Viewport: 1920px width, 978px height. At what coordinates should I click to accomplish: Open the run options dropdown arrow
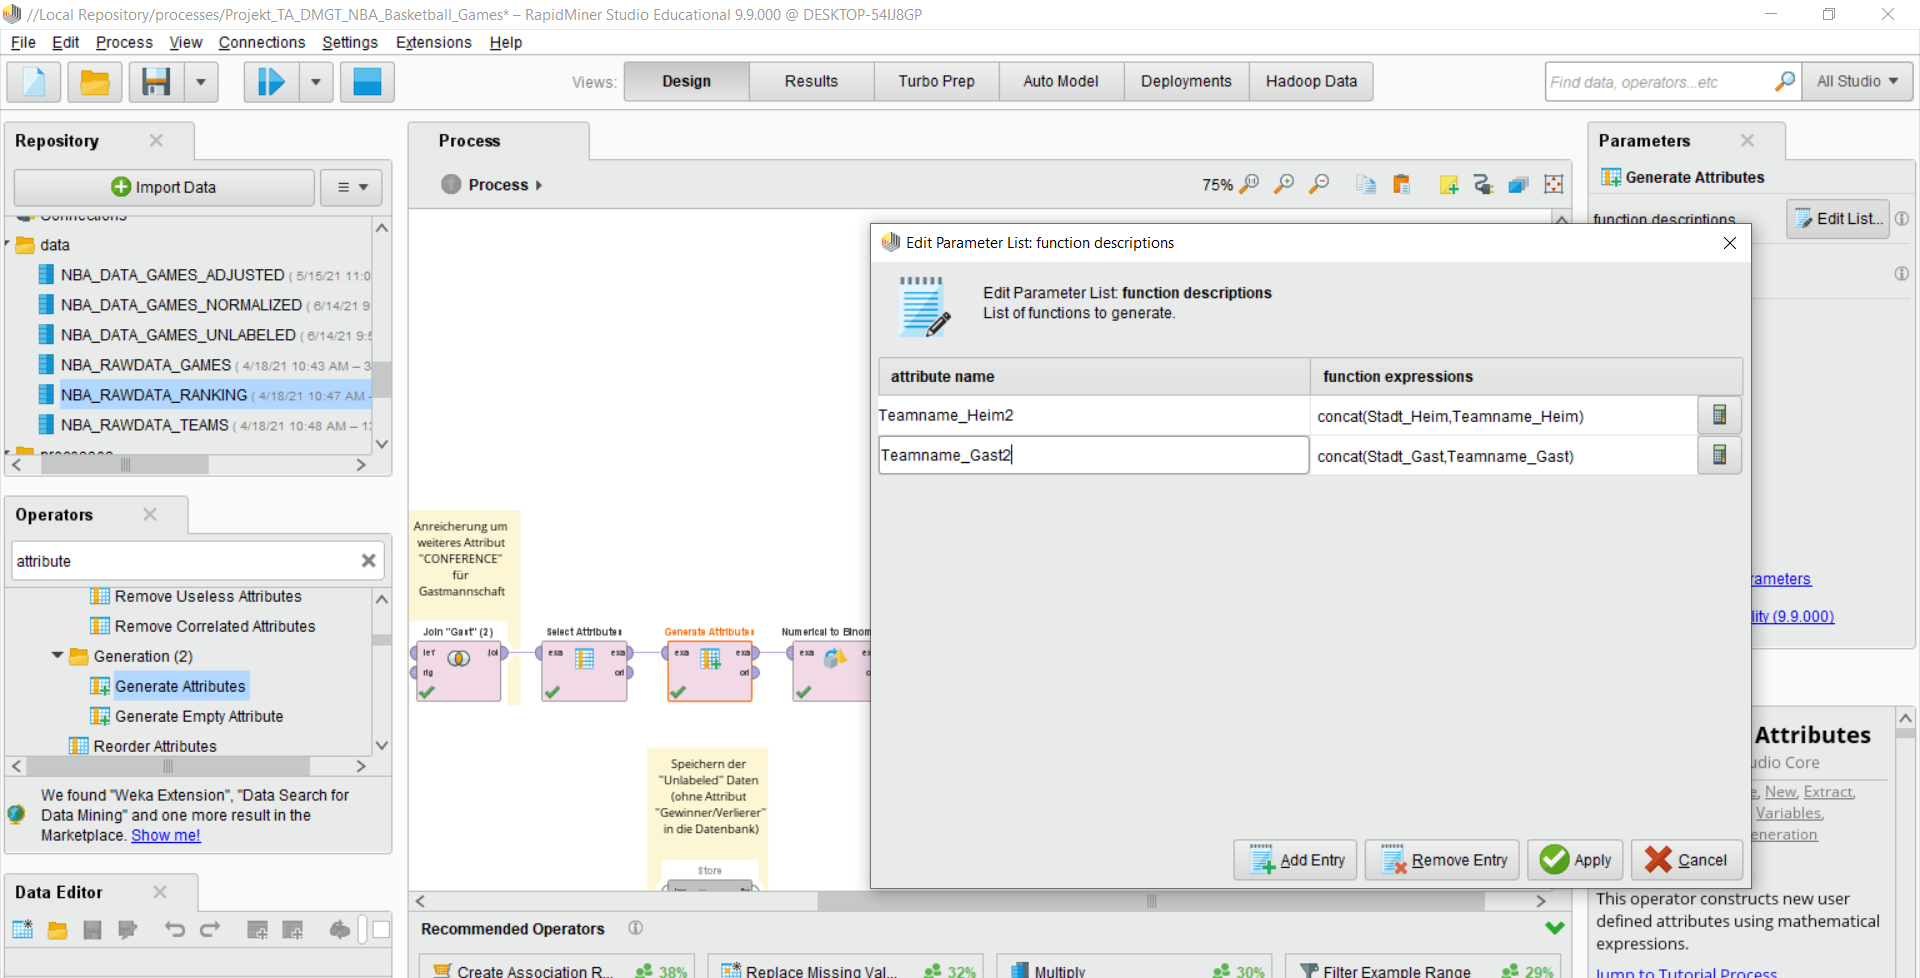315,81
